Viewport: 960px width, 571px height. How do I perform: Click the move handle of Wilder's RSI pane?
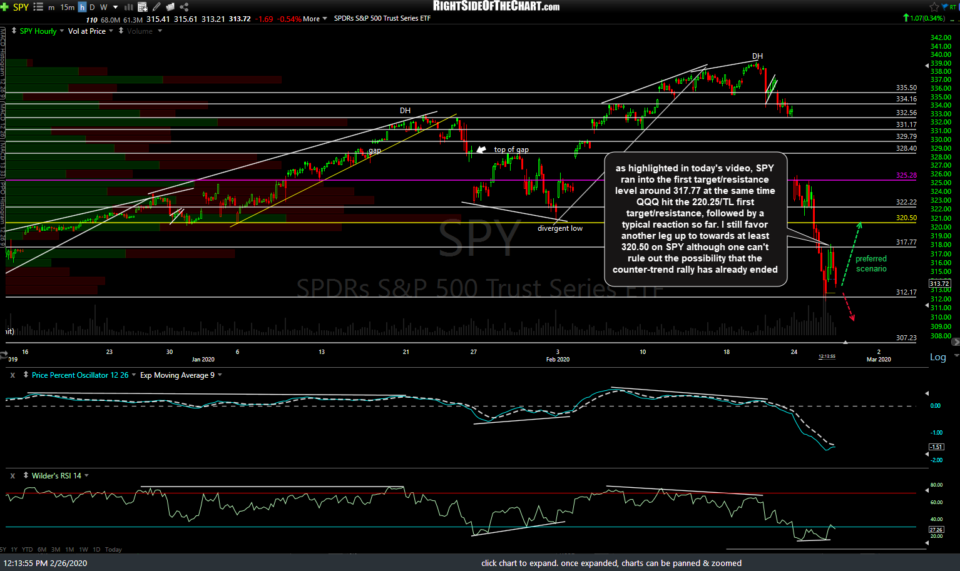26,475
